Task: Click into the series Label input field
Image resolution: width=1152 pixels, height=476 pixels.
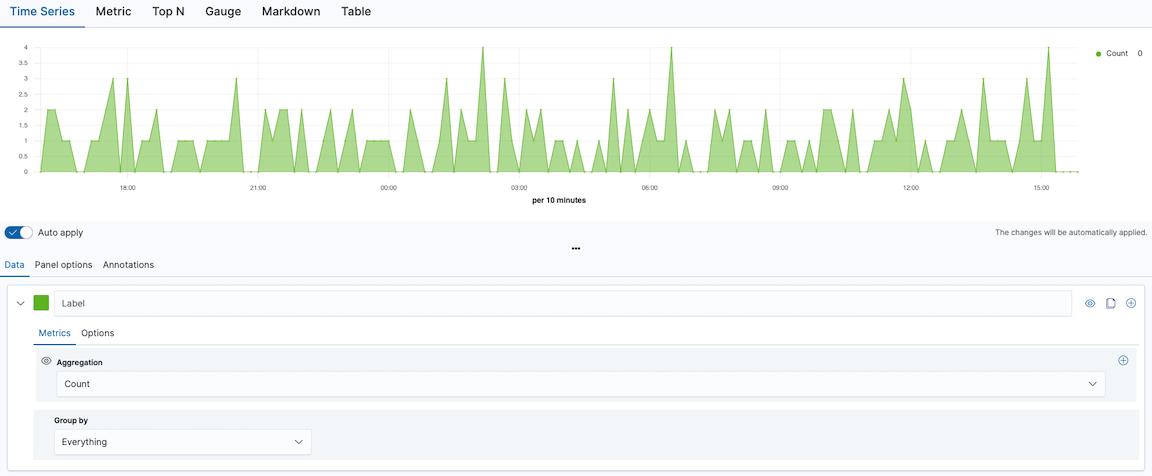Action: point(565,303)
